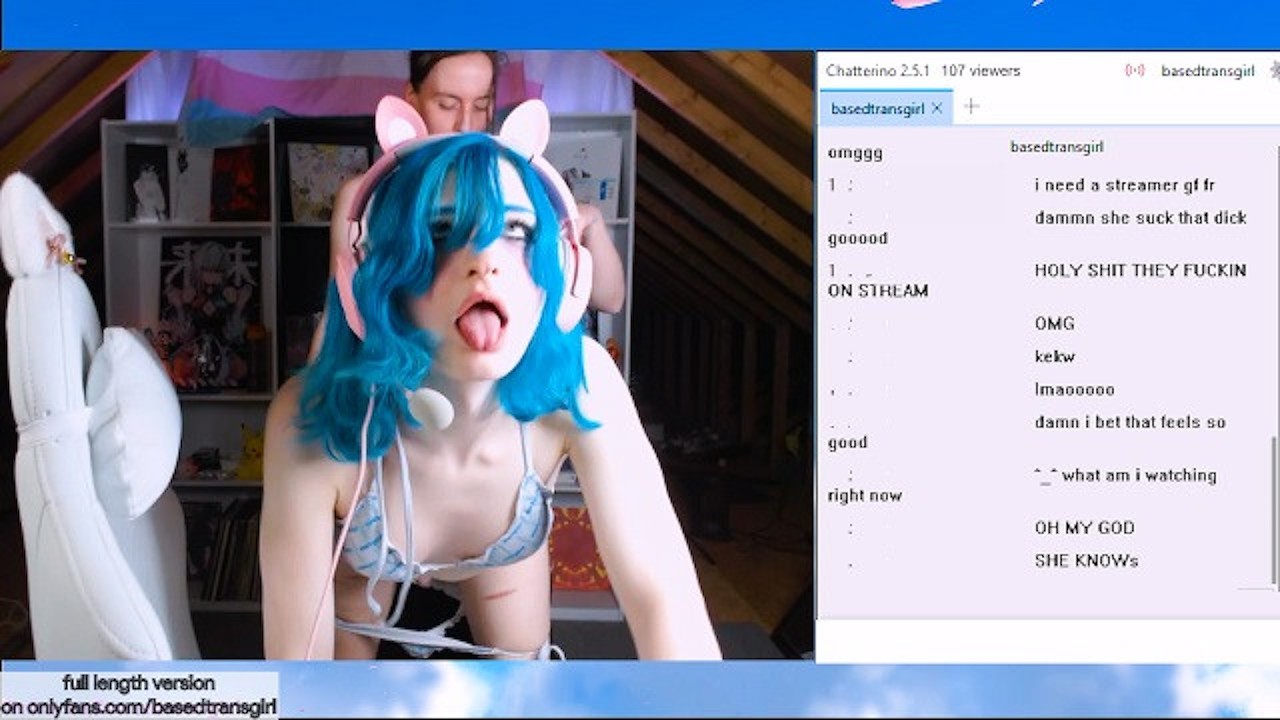Screen dimensions: 1280x720
Task: Select the "i need a streamer gf fr" message
Action: [1124, 185]
